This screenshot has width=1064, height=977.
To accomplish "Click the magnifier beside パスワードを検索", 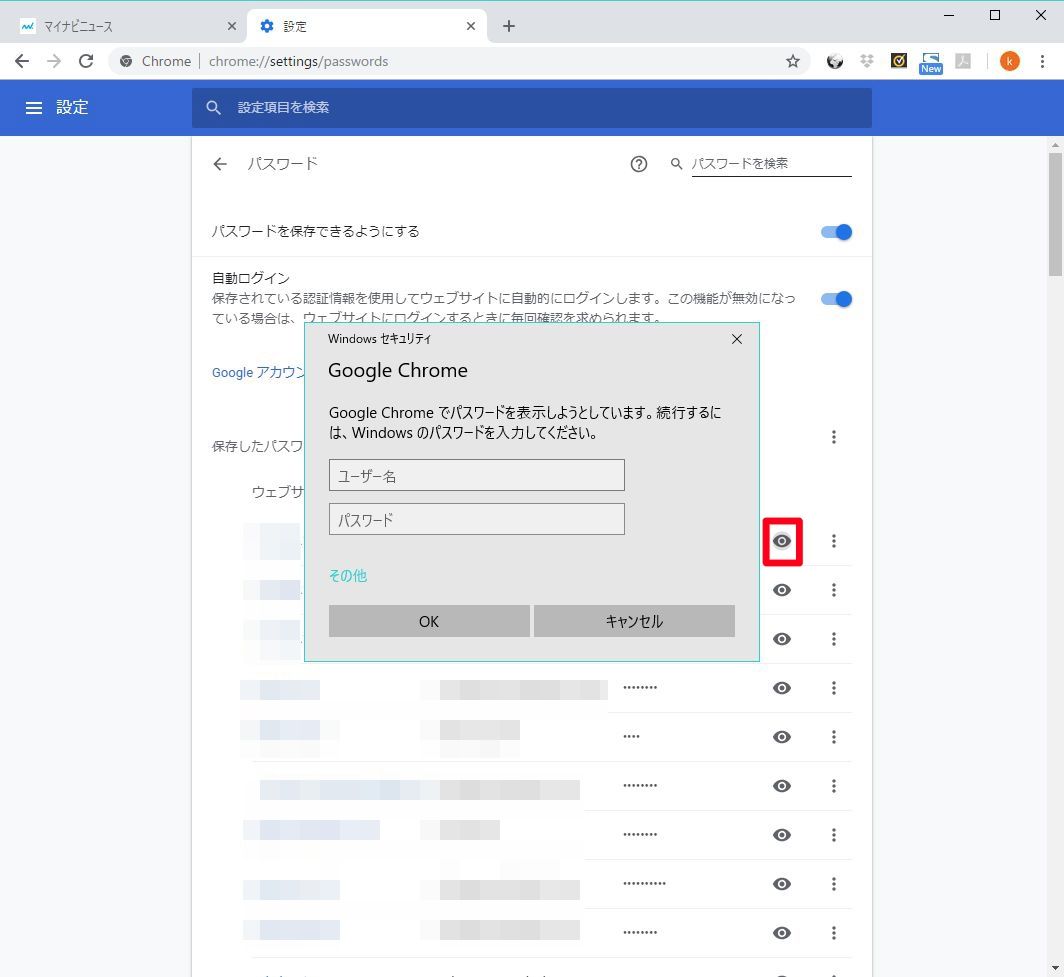I will (677, 164).
